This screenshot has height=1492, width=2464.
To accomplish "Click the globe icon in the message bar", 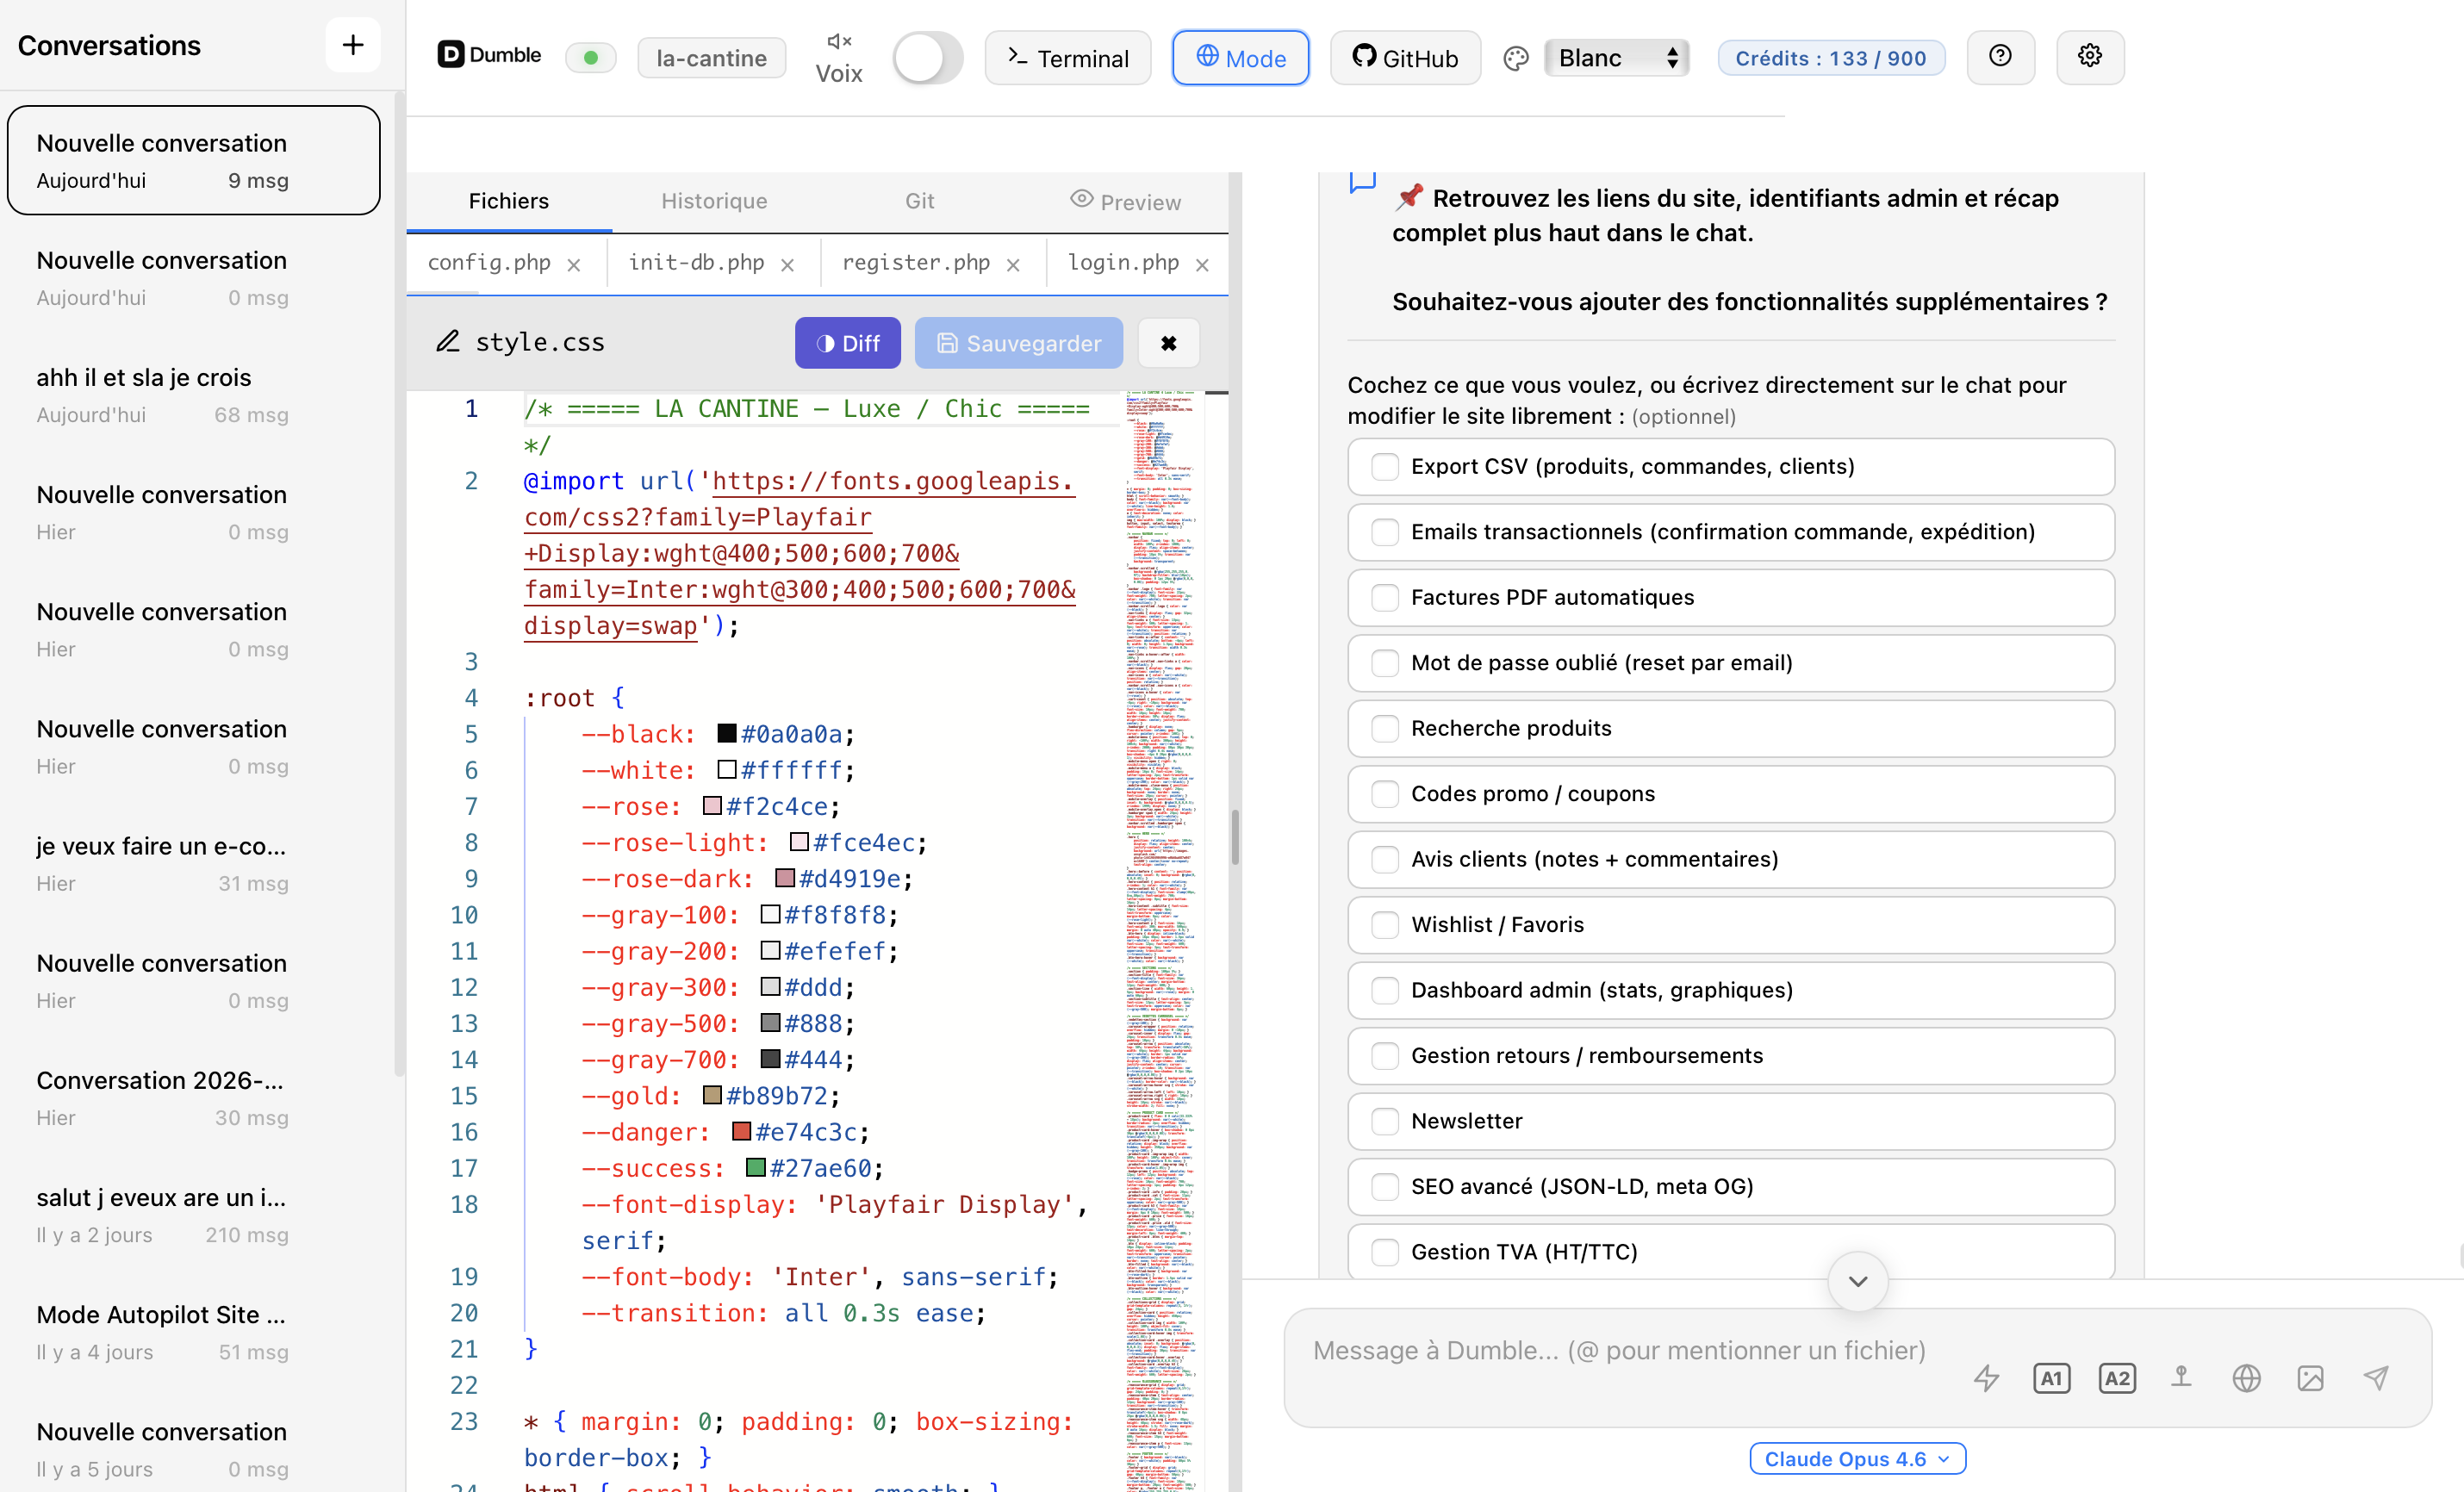I will pyautogui.click(x=2246, y=1378).
